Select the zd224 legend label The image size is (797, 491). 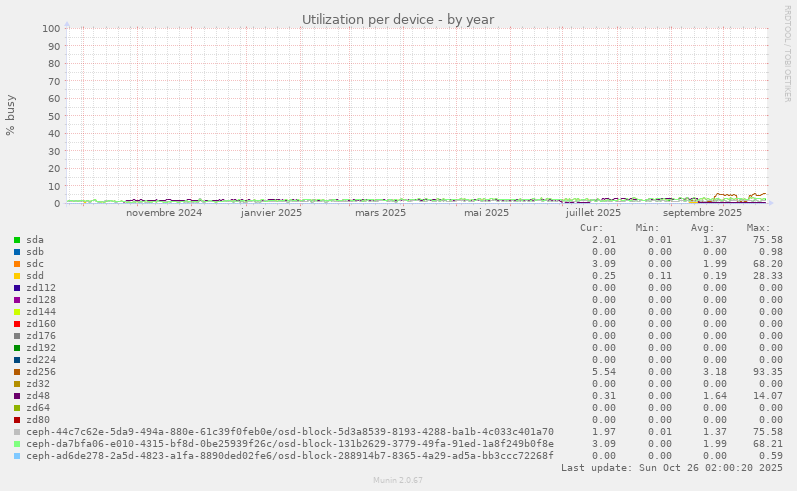(41, 360)
